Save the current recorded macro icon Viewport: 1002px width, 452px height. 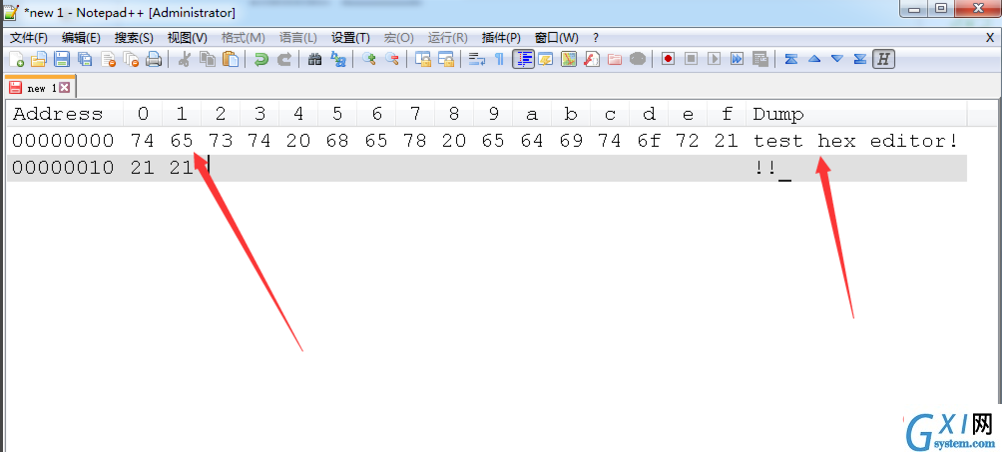(760, 59)
